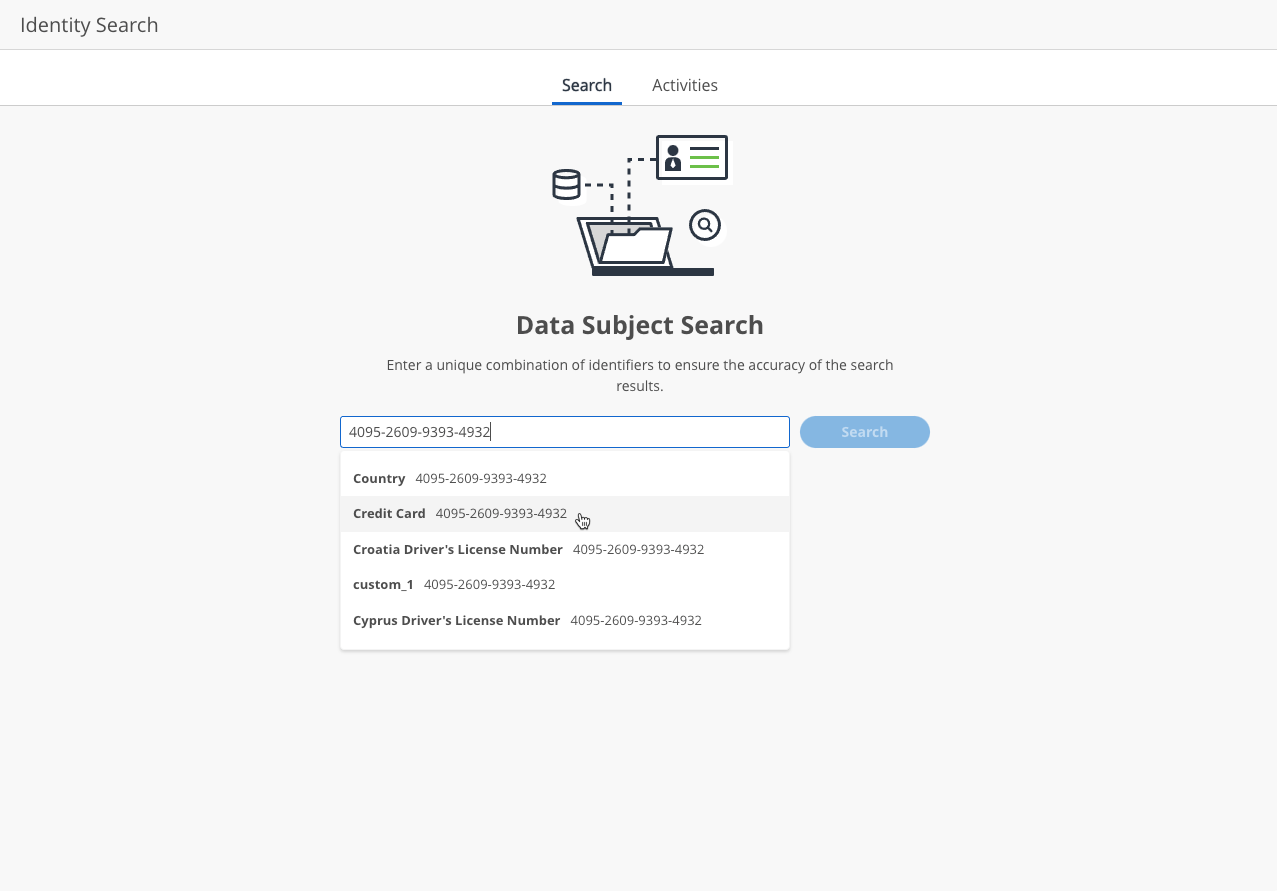Click the Data Subject Search heading
This screenshot has height=891, width=1277.
[639, 325]
